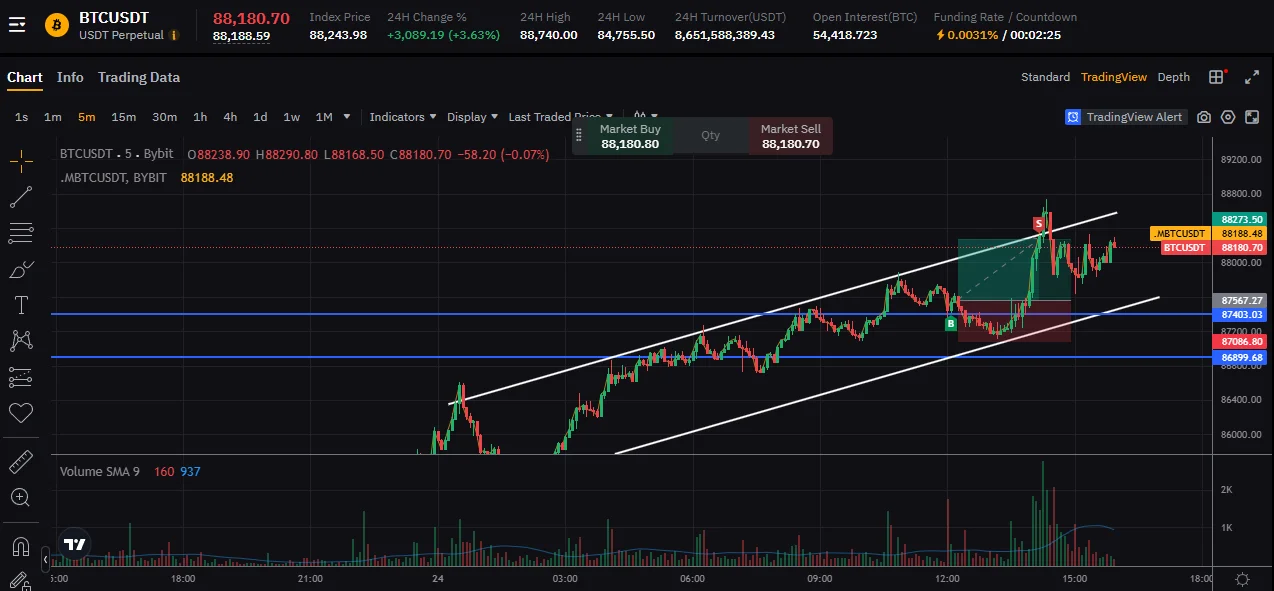The height and width of the screenshot is (591, 1274).
Task: Click the 87403.03 blue line price label
Action: point(1242,314)
